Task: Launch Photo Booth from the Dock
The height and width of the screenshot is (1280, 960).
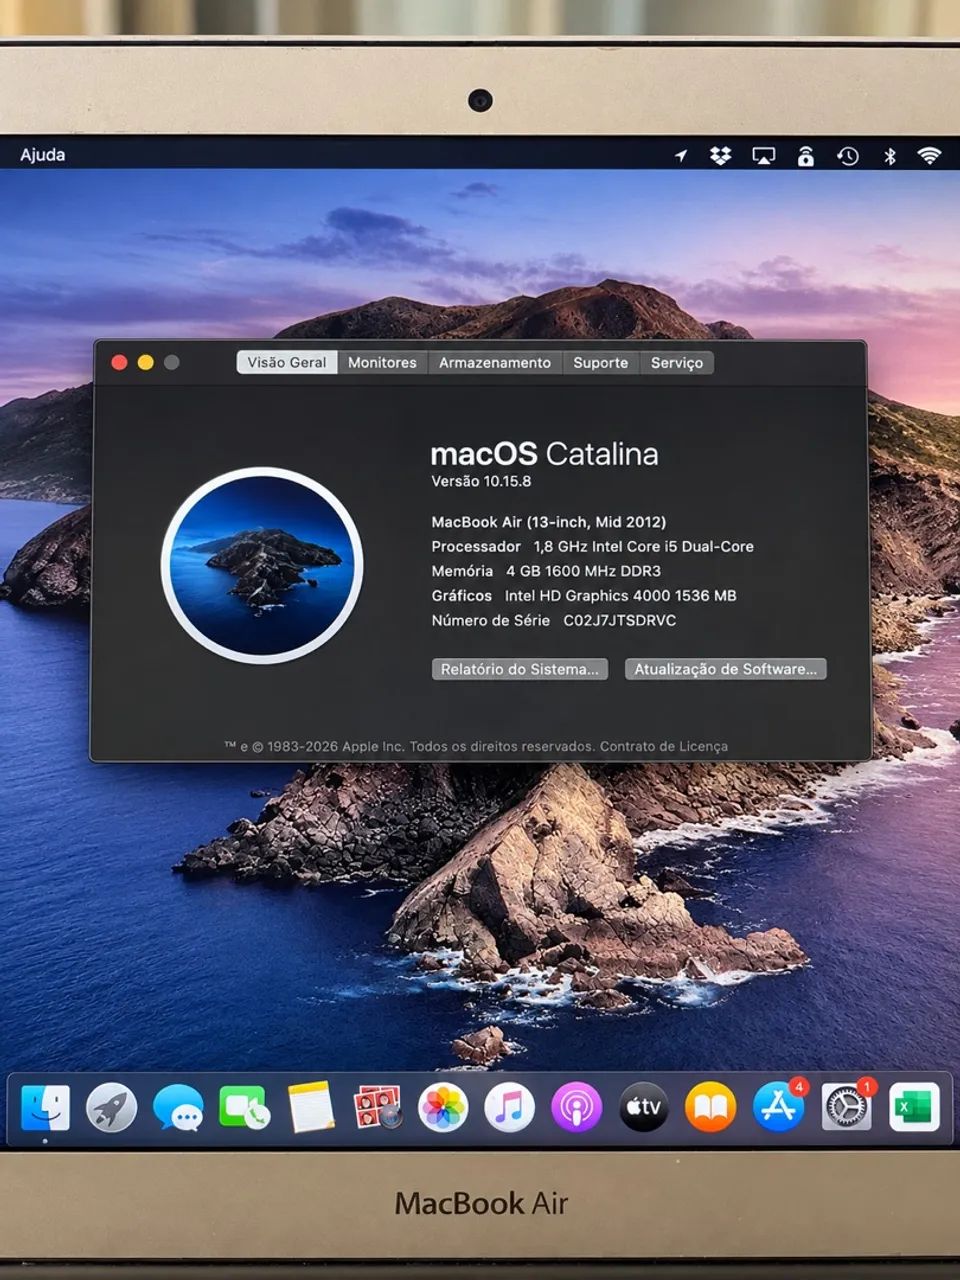Action: pyautogui.click(x=377, y=1108)
